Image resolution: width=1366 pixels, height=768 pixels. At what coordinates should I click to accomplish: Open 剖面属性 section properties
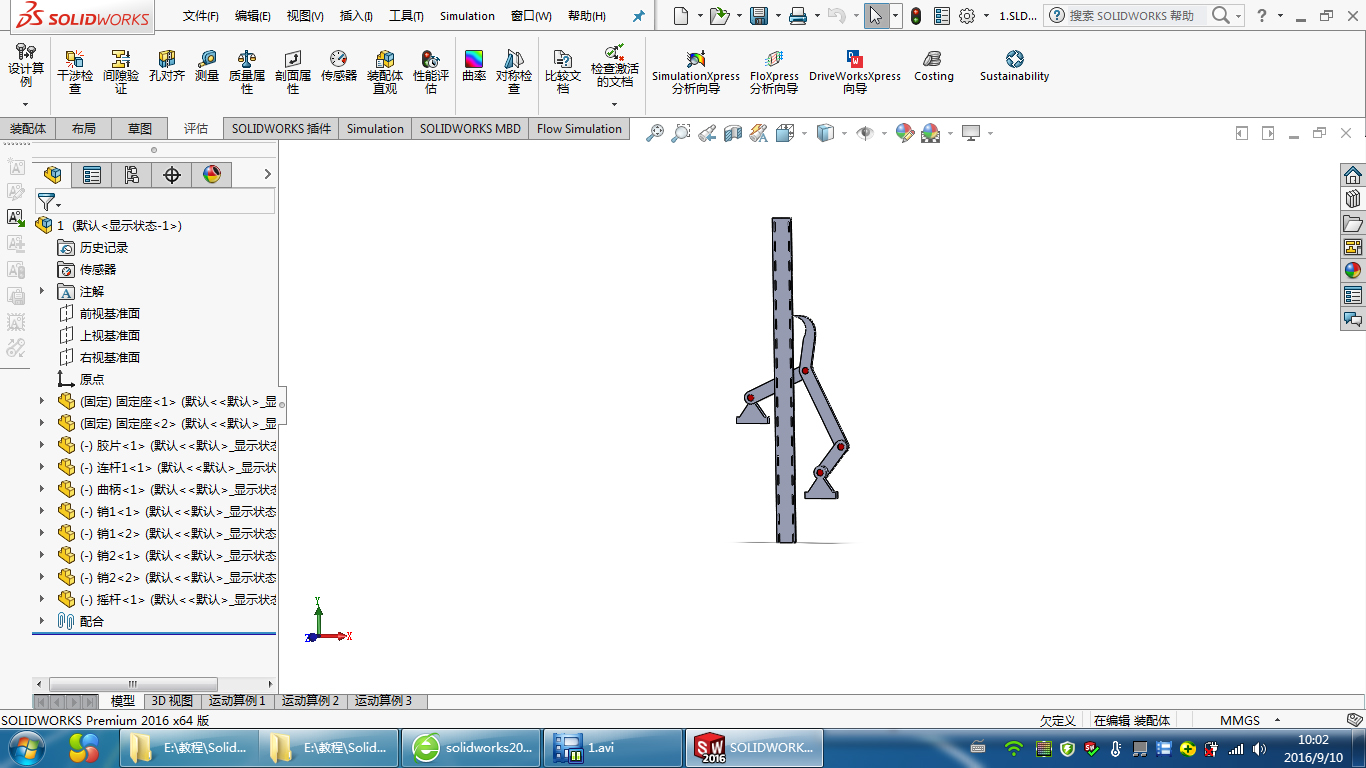[293, 72]
